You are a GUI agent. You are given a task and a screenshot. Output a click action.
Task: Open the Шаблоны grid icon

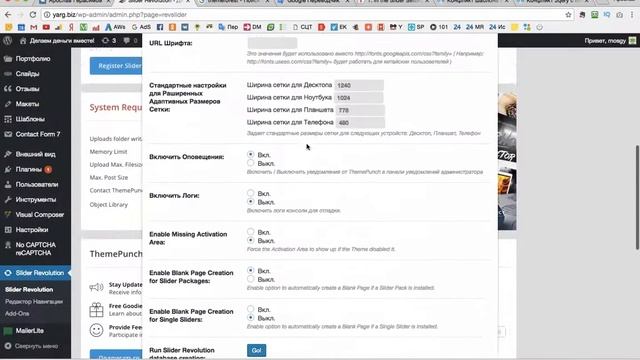[x=8, y=119]
